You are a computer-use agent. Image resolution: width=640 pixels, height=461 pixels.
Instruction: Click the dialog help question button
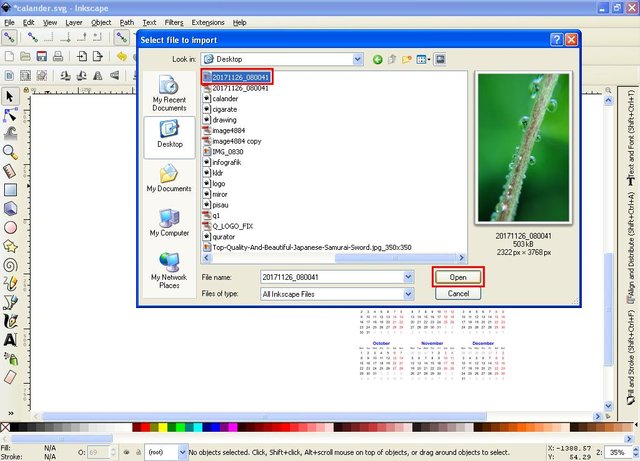(x=556, y=40)
